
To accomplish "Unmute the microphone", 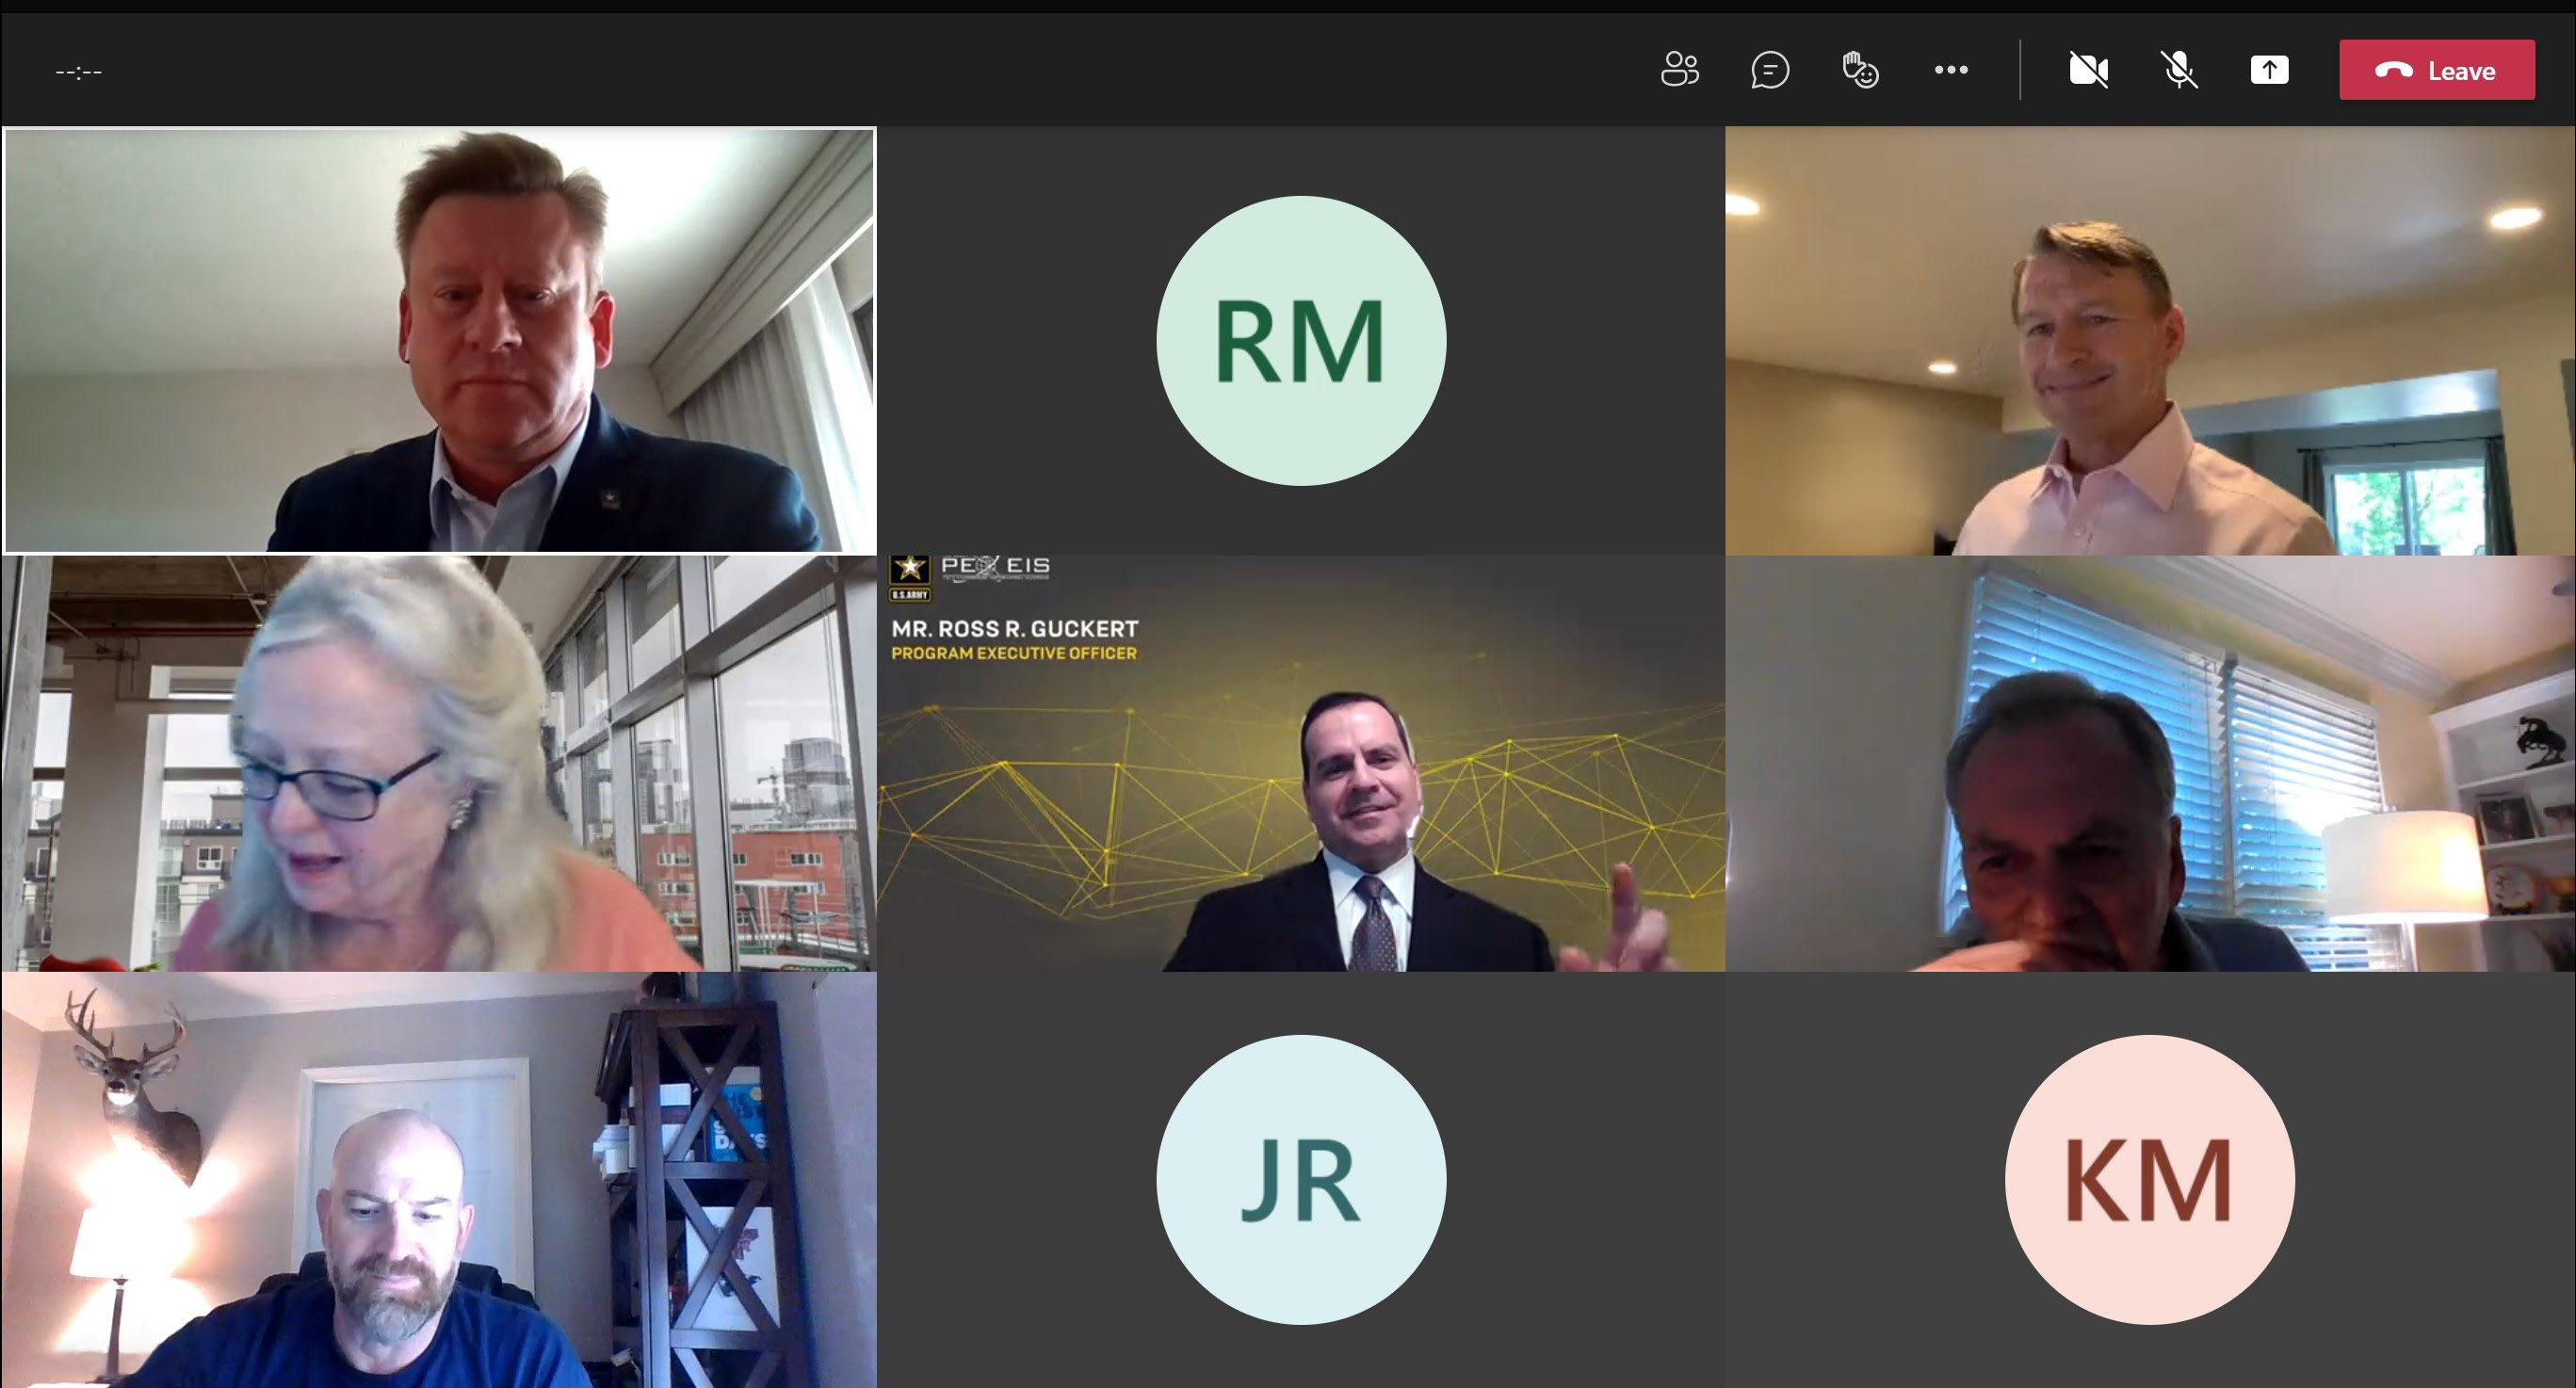I will coord(2179,70).
